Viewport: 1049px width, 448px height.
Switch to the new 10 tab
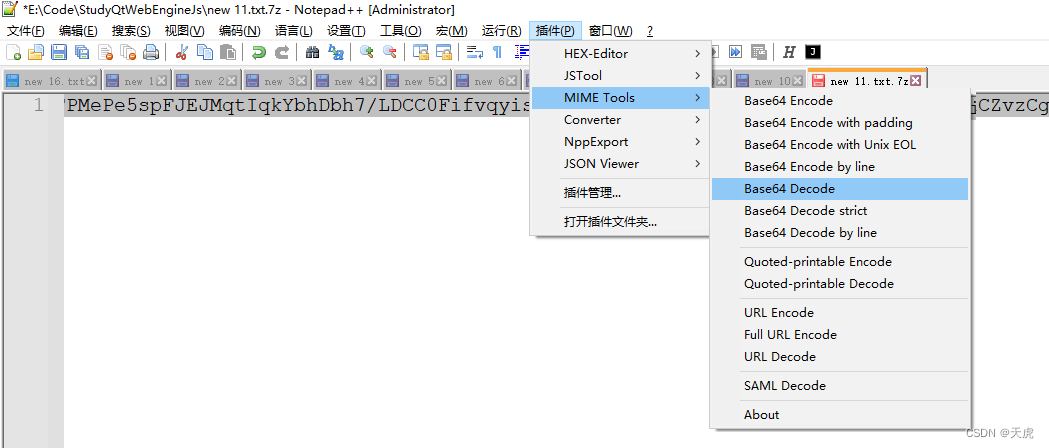pyautogui.click(x=769, y=80)
